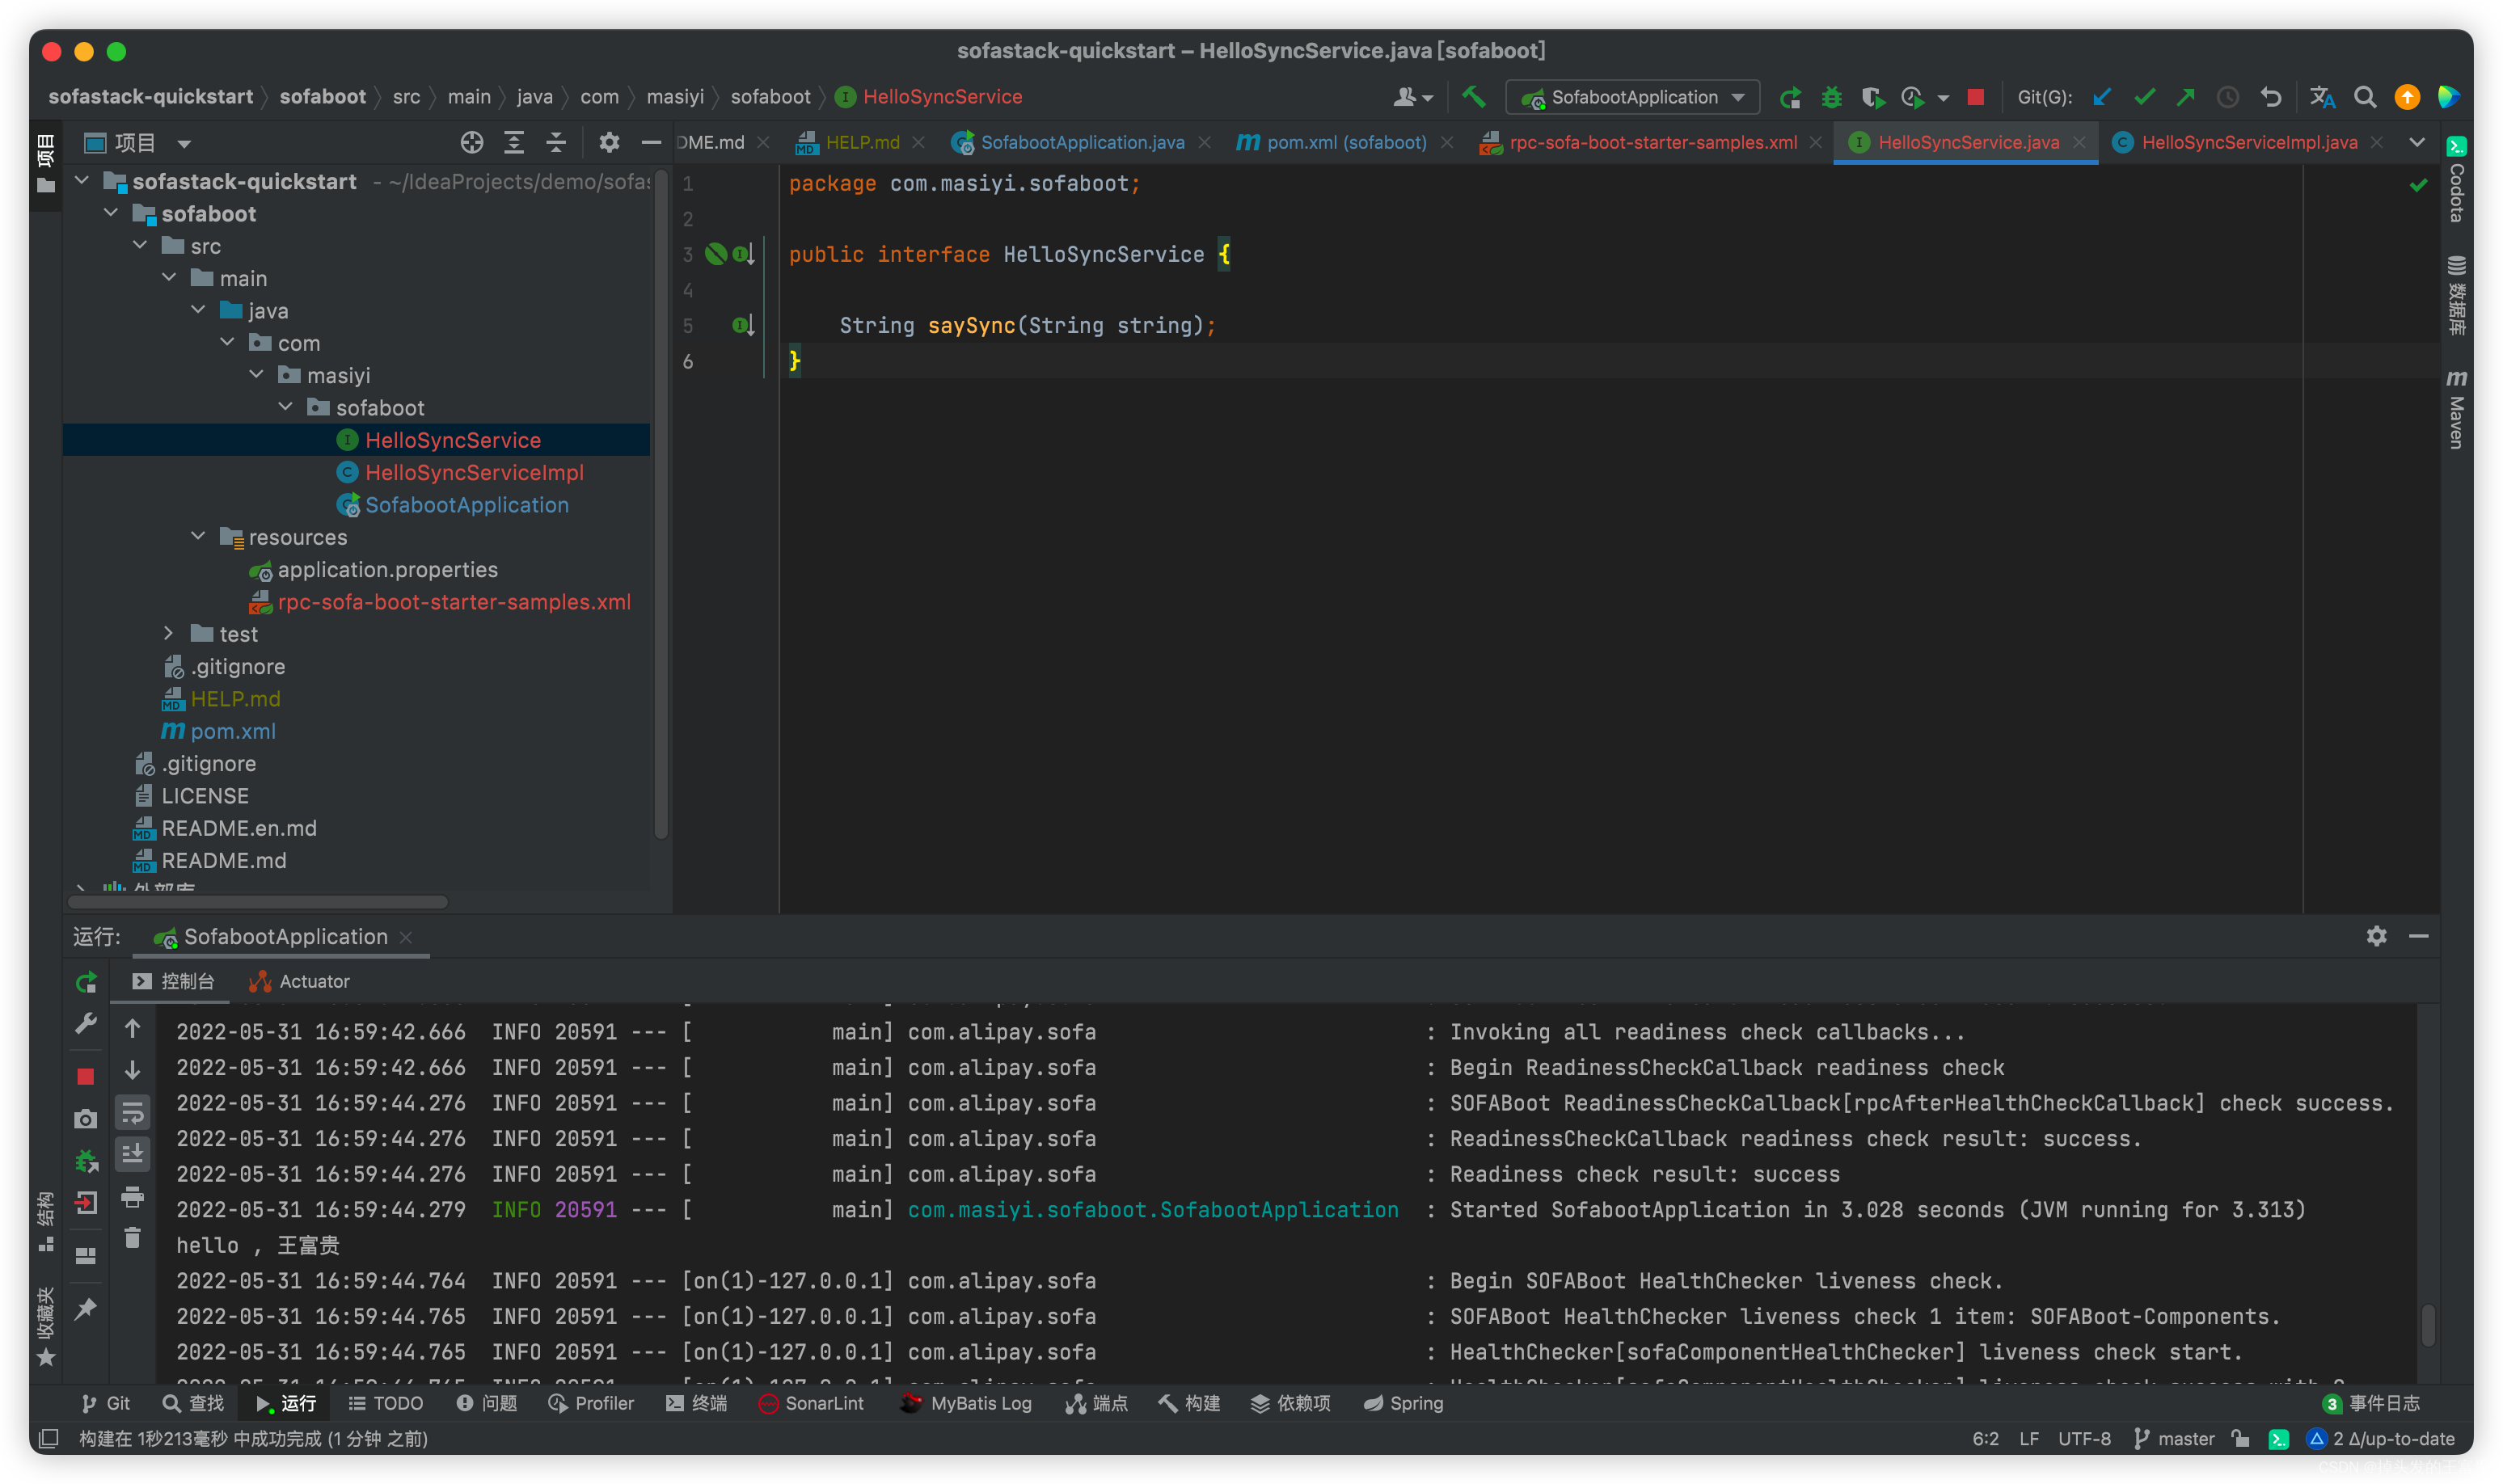Click the Git update project arrow
Viewport: 2503px width, 1484px height.
(x=2101, y=97)
